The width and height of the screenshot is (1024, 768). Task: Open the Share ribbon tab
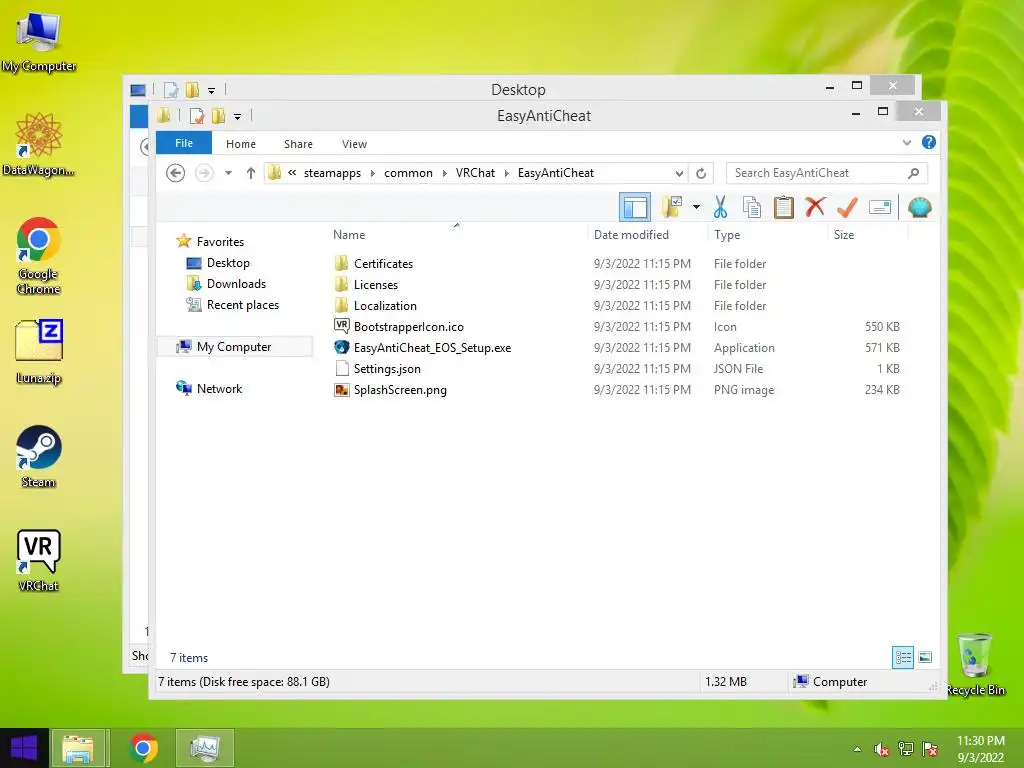[298, 144]
